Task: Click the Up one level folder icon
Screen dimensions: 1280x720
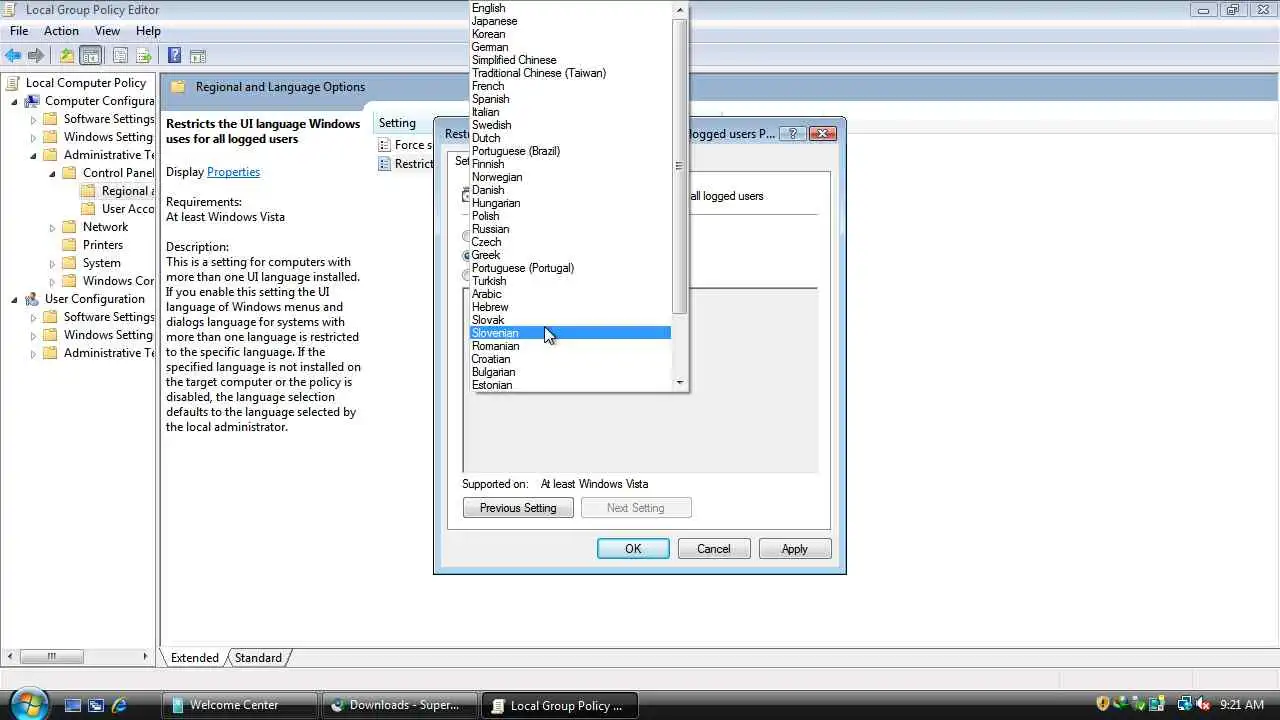Action: click(66, 56)
